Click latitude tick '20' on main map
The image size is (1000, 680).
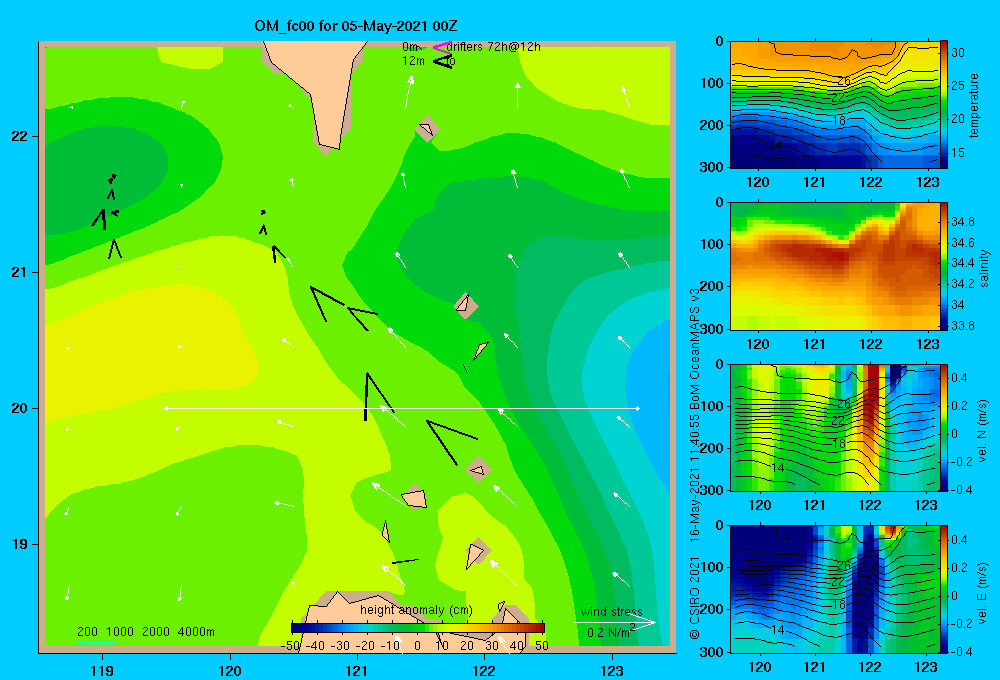[x=20, y=408]
